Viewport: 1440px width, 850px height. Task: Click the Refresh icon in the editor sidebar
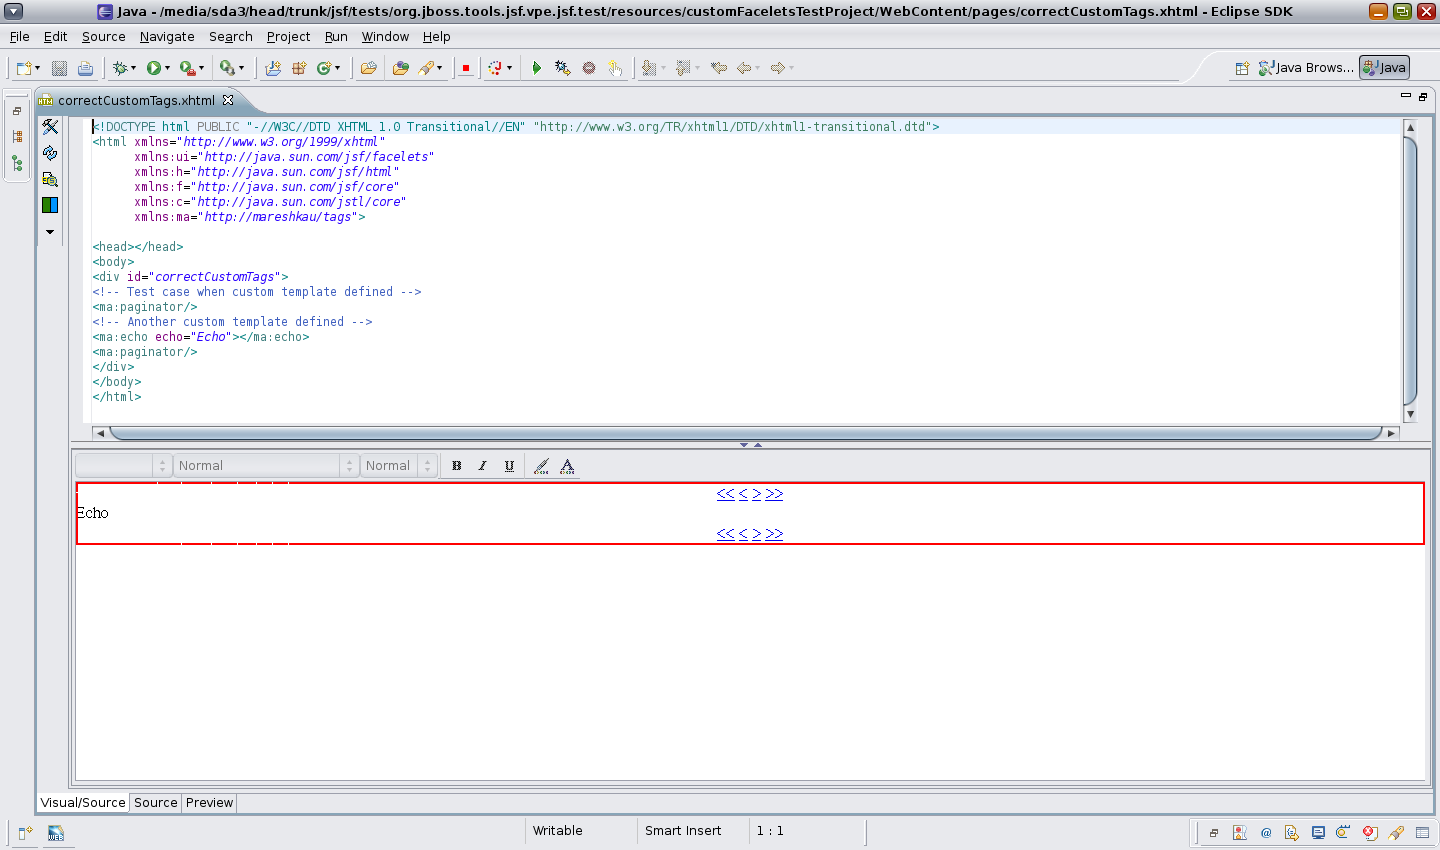click(50, 153)
